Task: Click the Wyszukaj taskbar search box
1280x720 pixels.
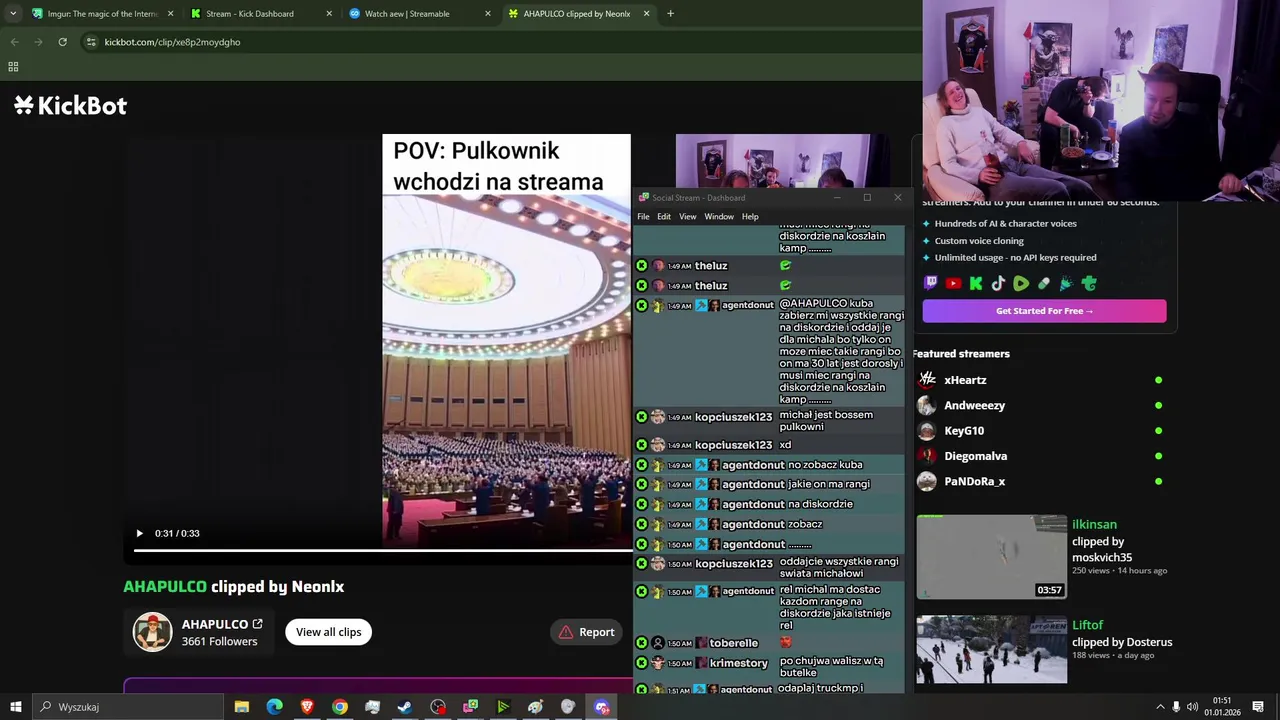Action: [128, 707]
